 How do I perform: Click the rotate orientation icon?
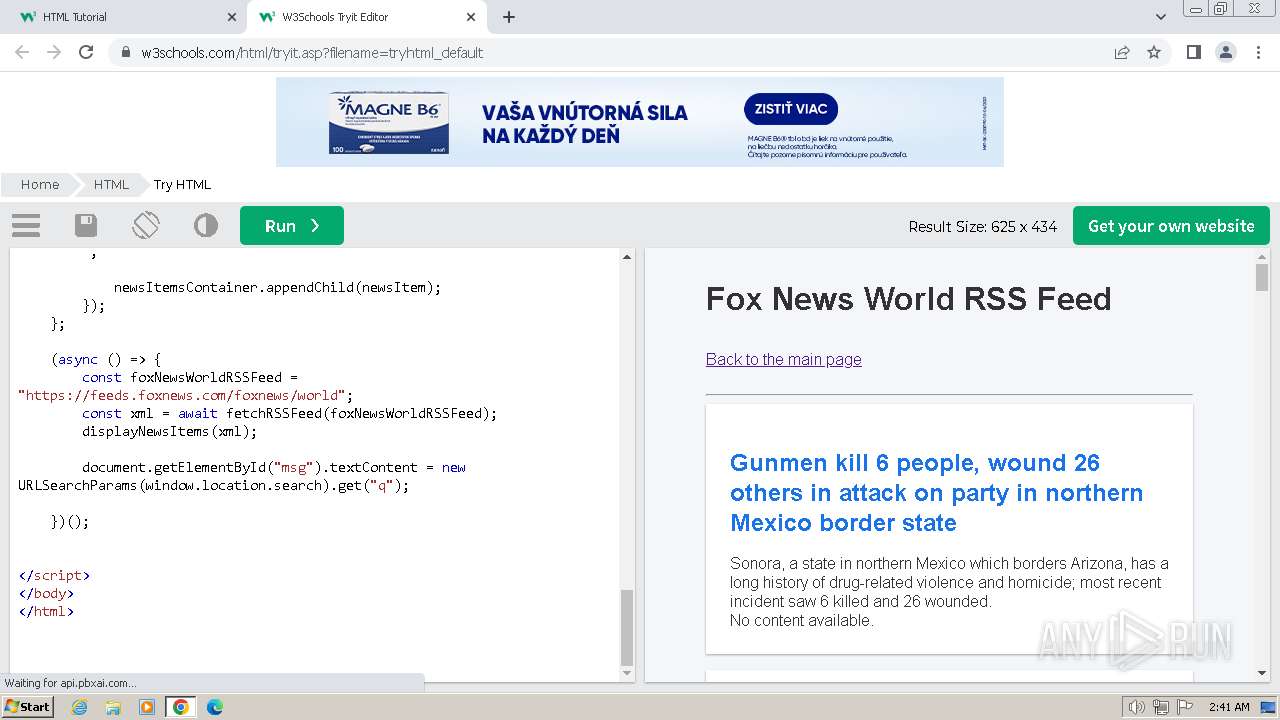pos(146,225)
